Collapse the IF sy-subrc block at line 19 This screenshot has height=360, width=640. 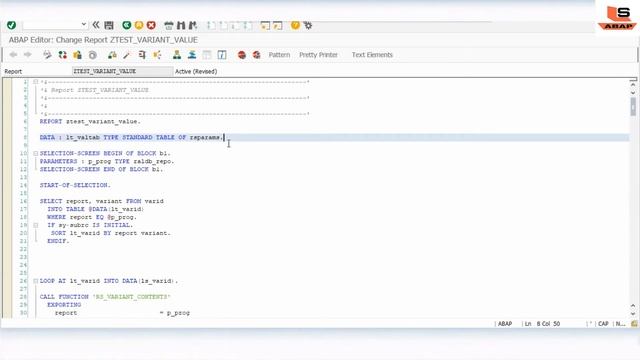pos(36,225)
